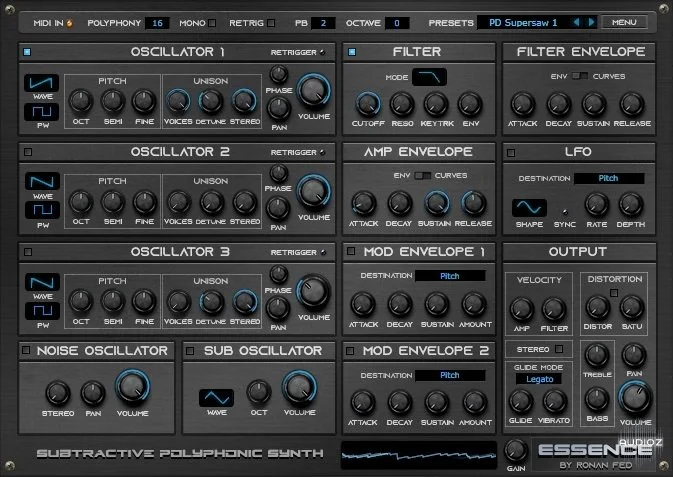Click Oscillator 1 PW square wave icon

pos(42,112)
